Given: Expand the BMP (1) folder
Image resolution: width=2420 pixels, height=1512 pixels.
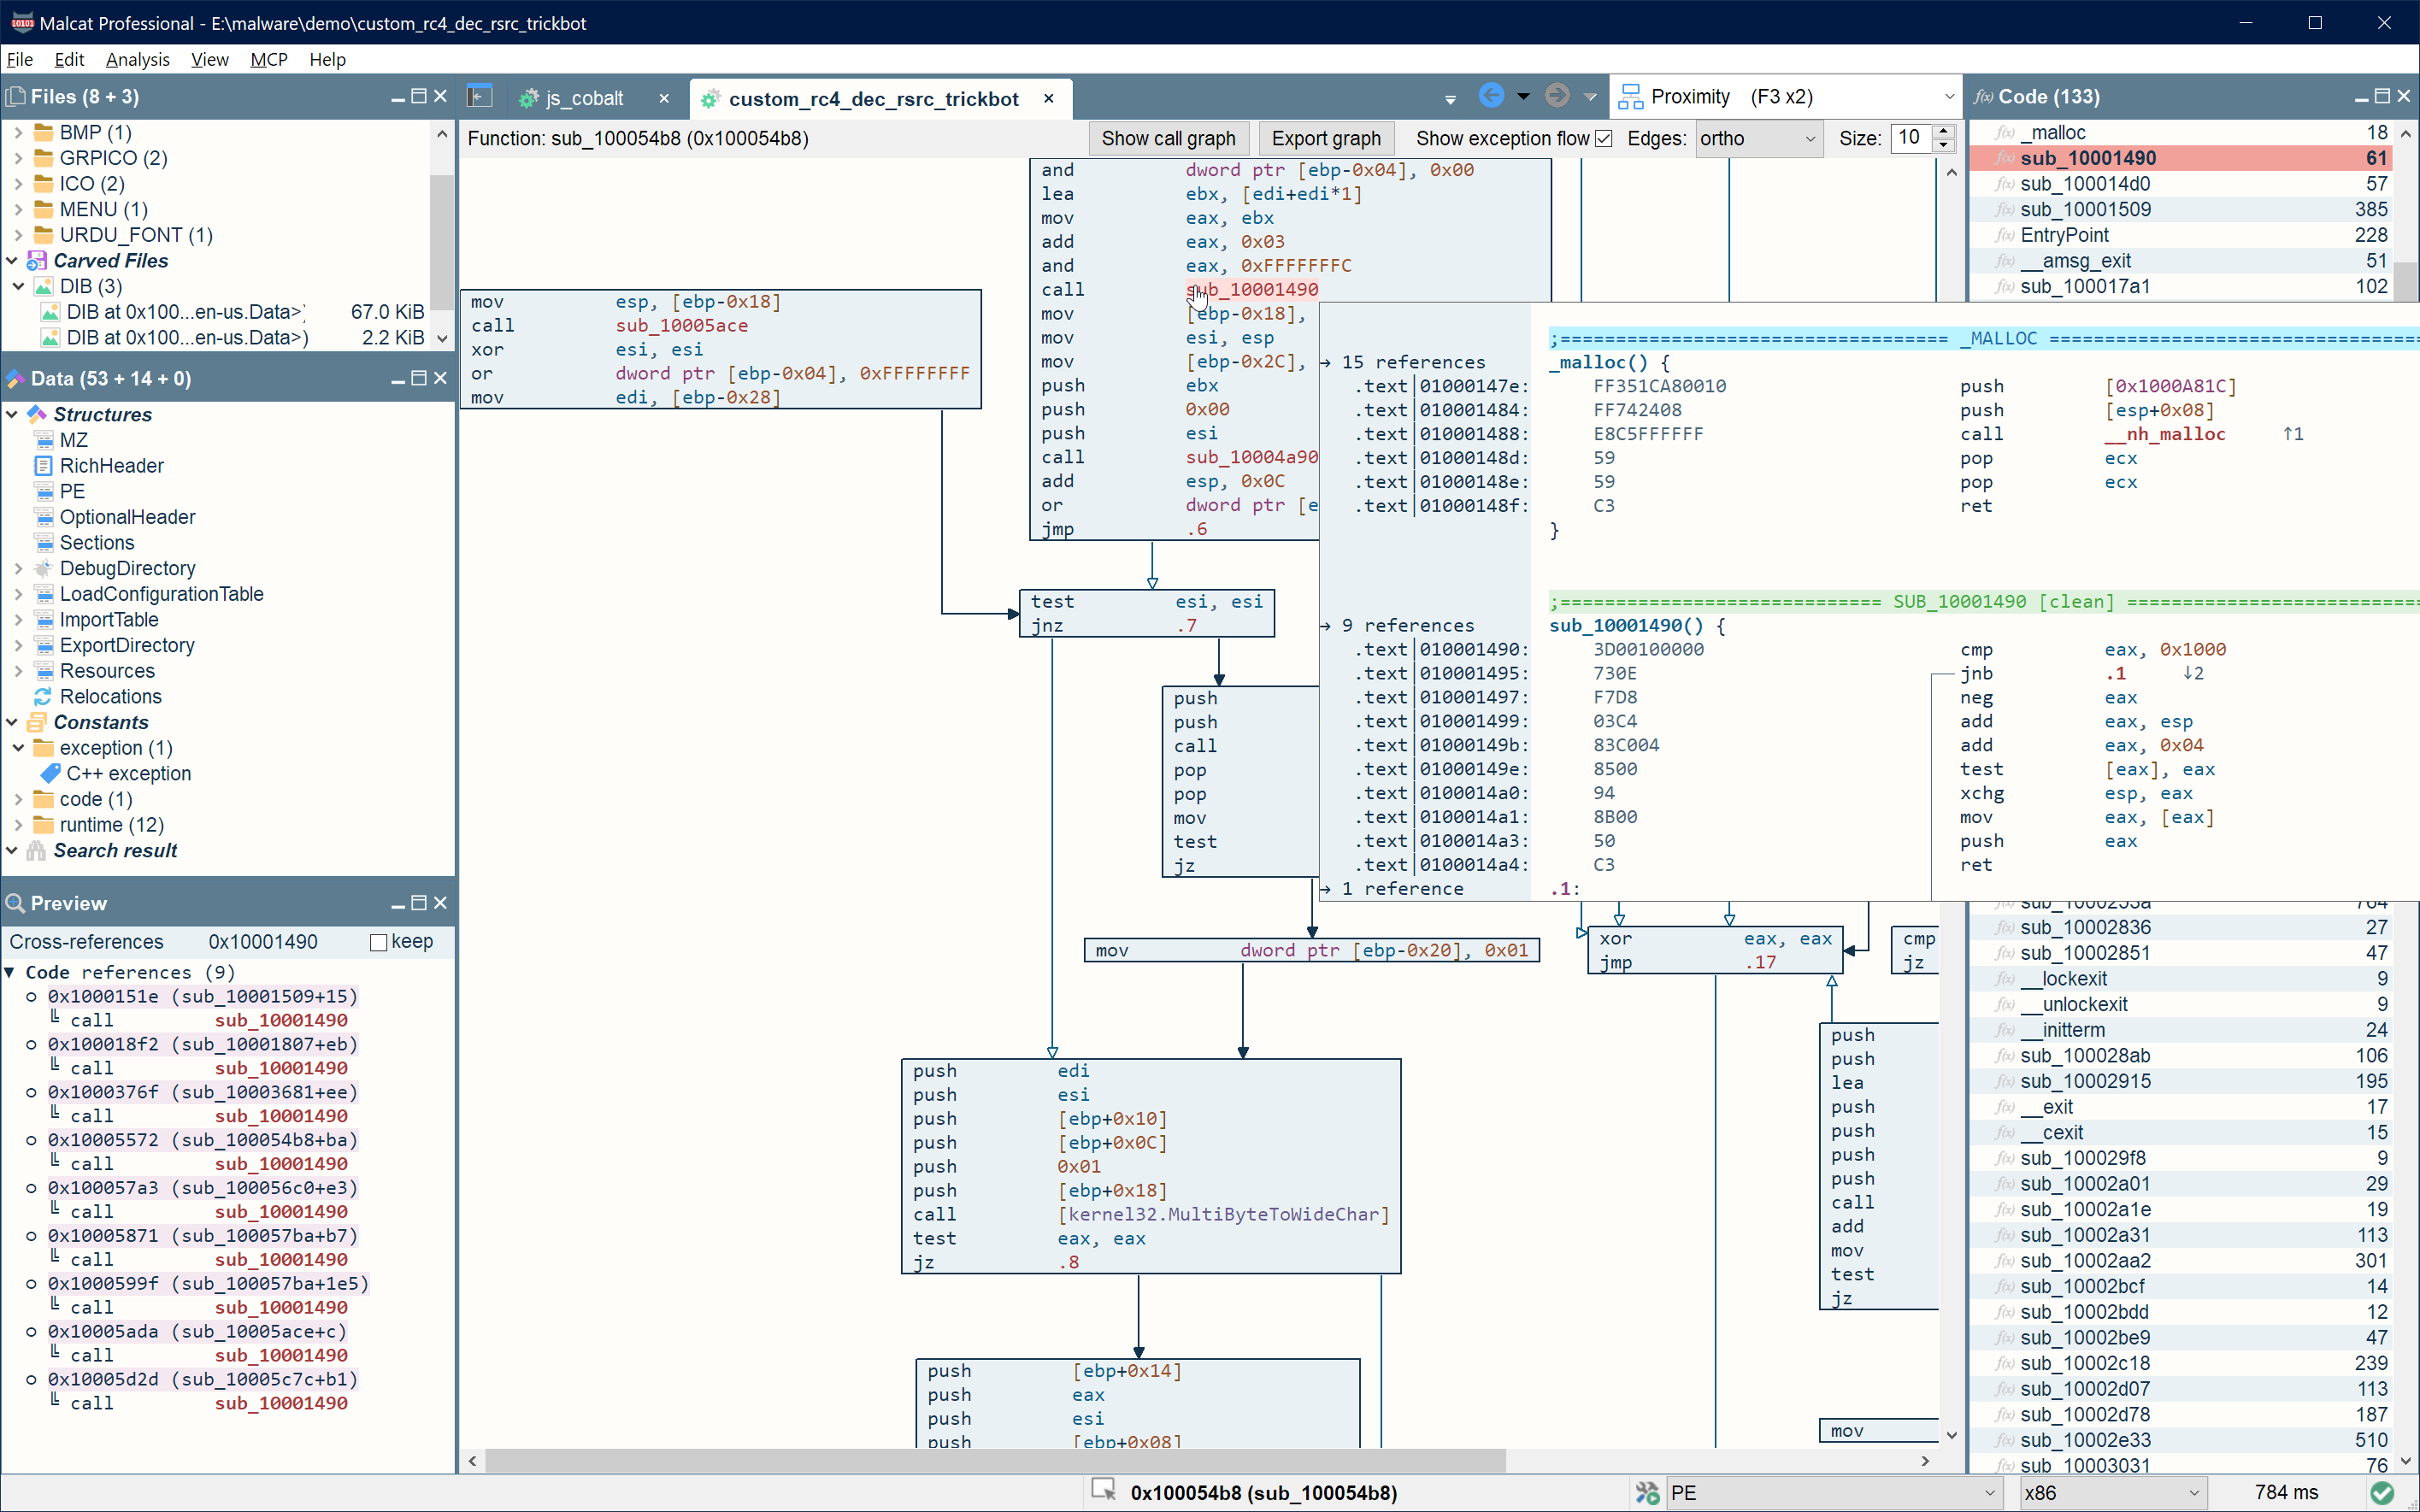Looking at the screenshot, I should (x=18, y=132).
